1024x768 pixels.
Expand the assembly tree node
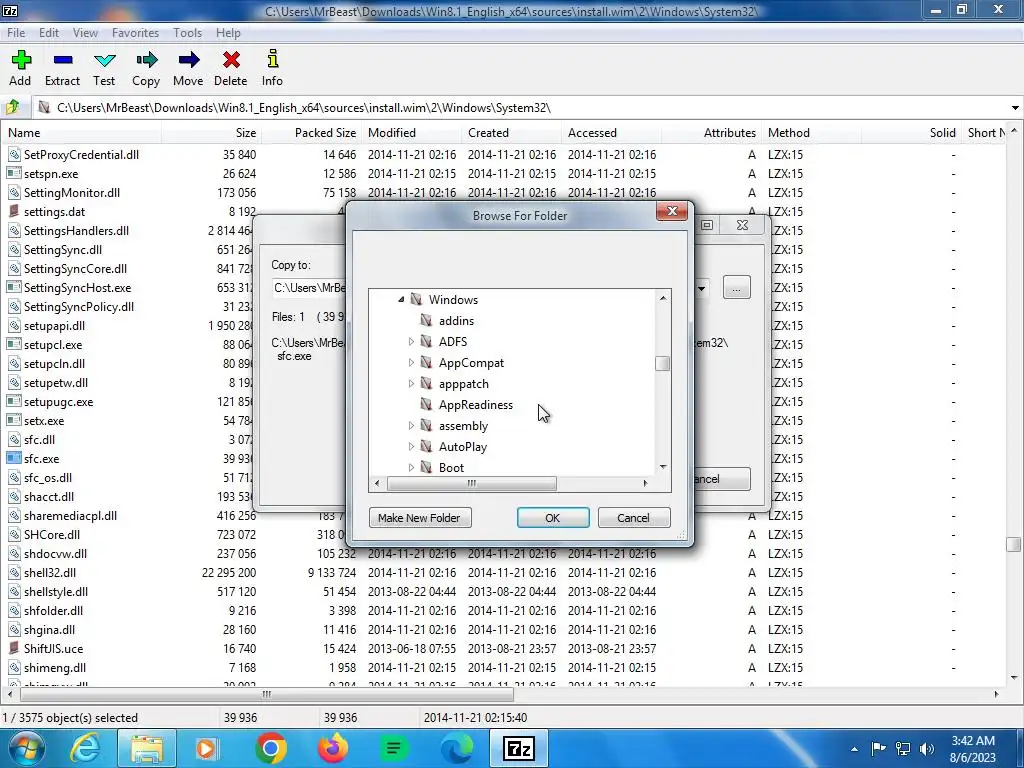click(x=411, y=426)
